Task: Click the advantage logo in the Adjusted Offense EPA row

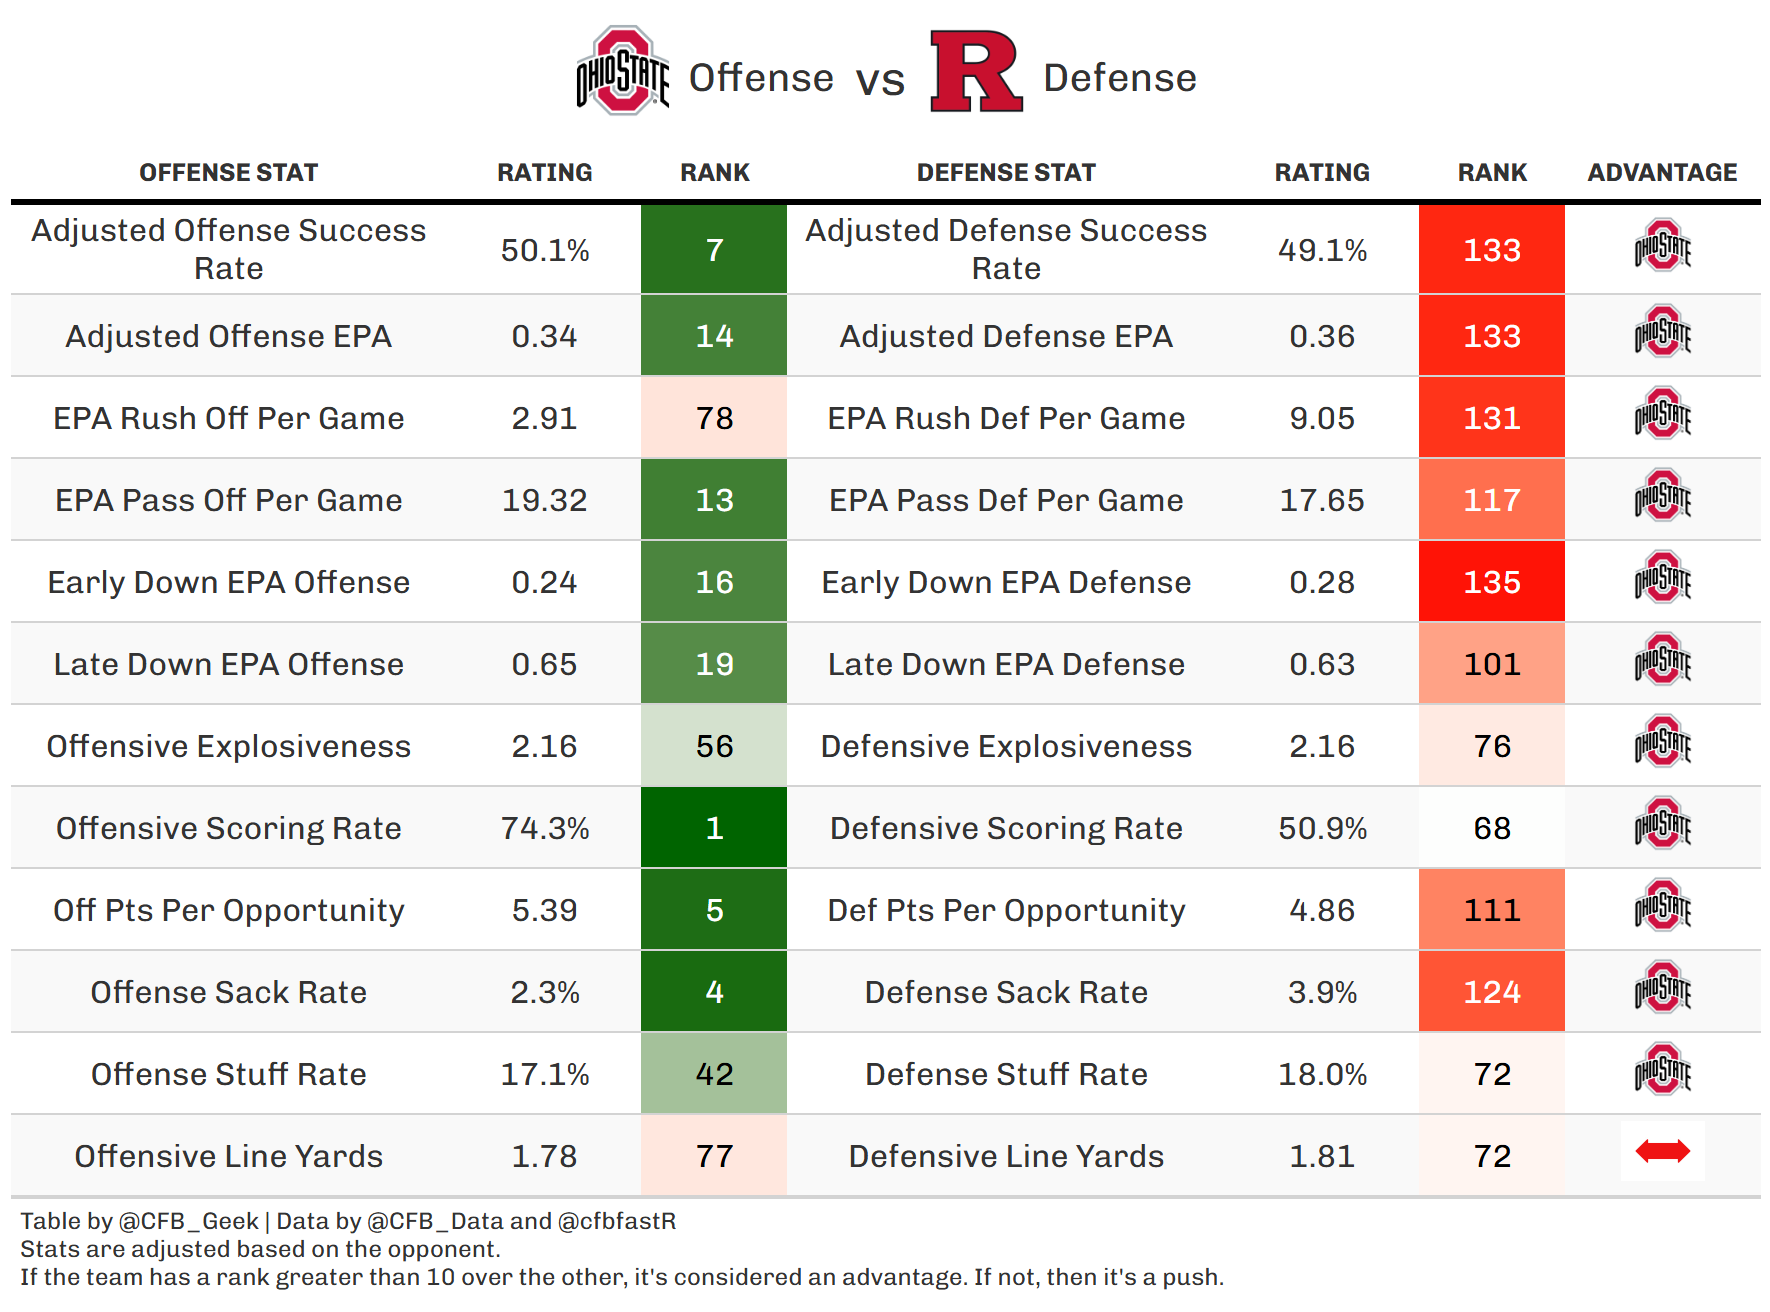Action: (1662, 332)
